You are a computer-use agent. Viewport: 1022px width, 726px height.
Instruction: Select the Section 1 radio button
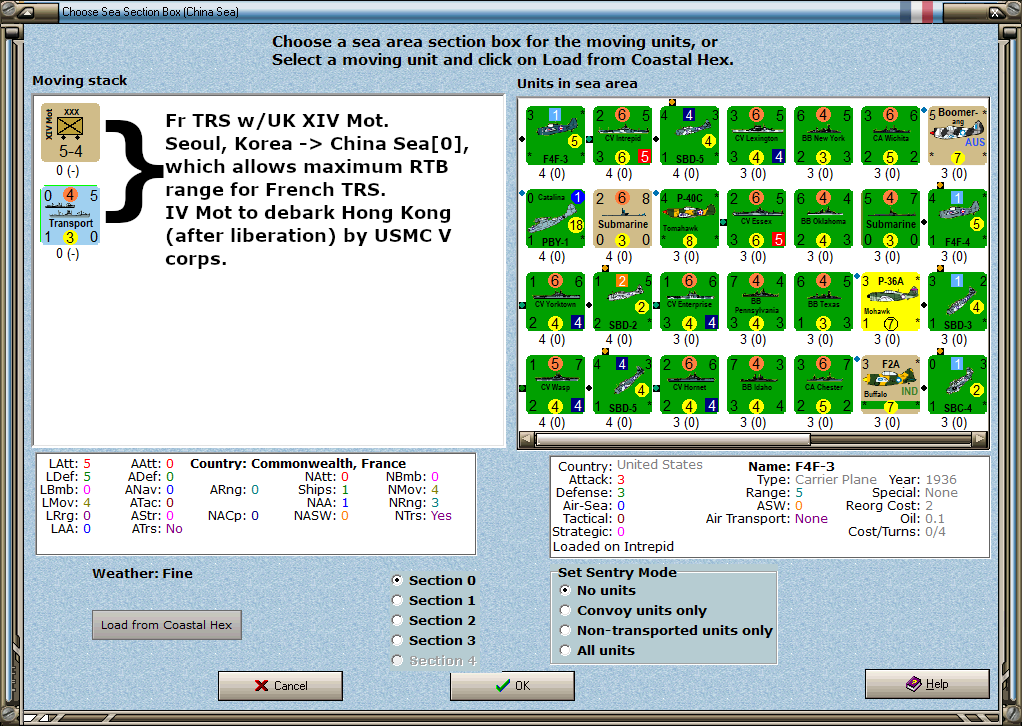coord(434,600)
